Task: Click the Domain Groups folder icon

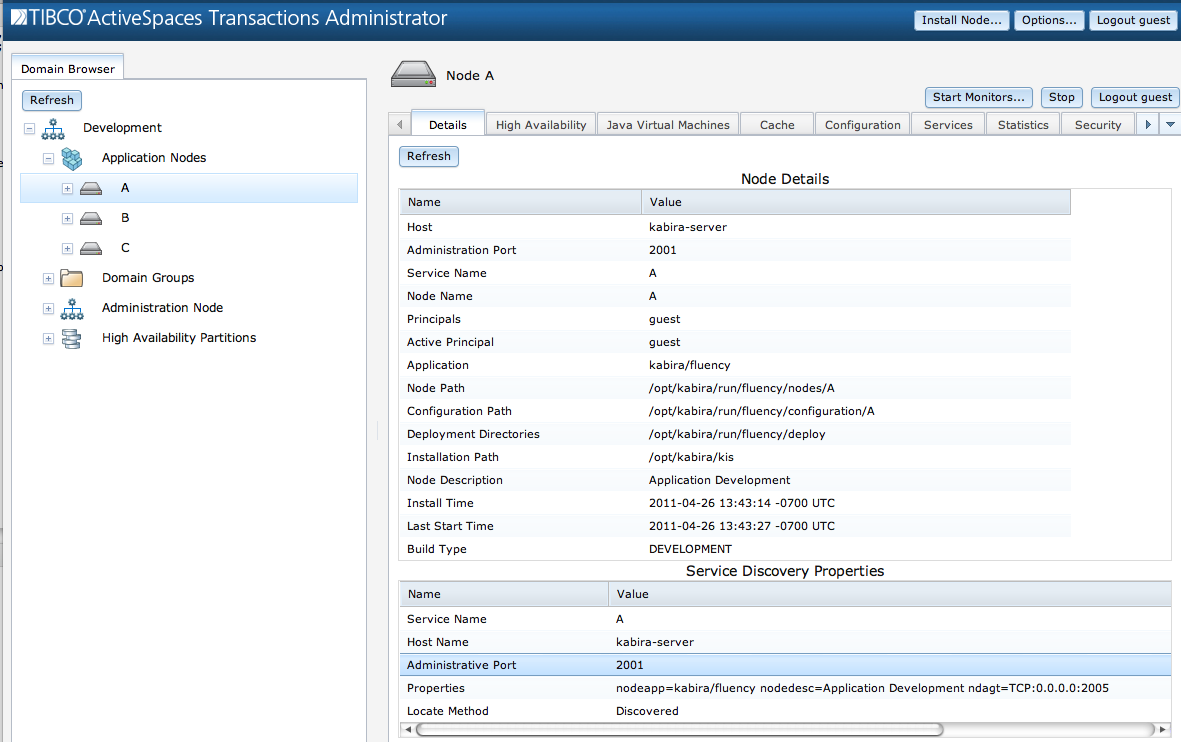Action: pyautogui.click(x=72, y=278)
